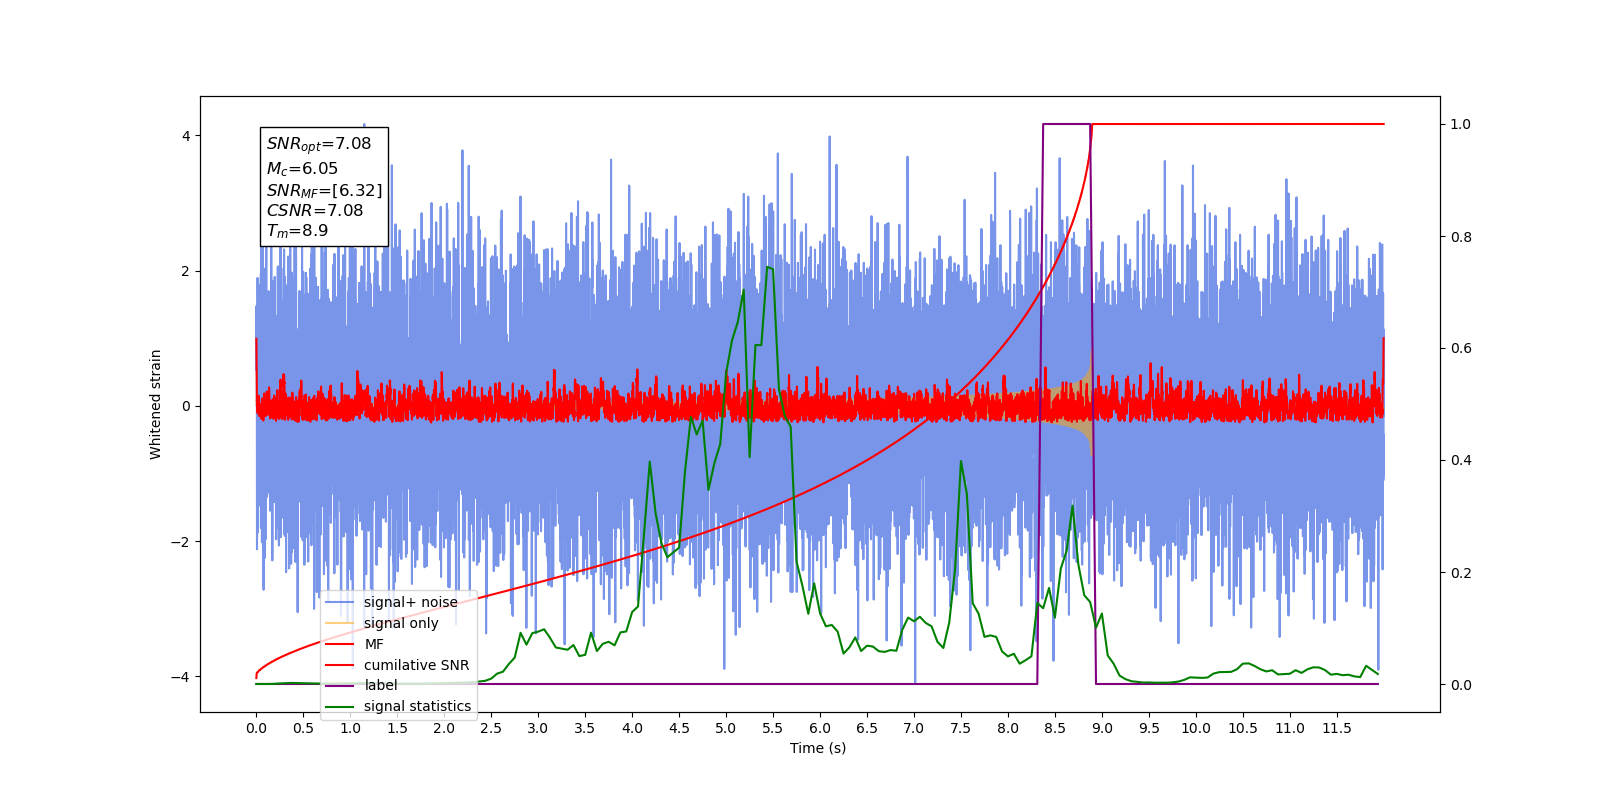1600x800 pixels.
Task: Click the SNRopt=7.08 annotation text
Action: (x=319, y=144)
